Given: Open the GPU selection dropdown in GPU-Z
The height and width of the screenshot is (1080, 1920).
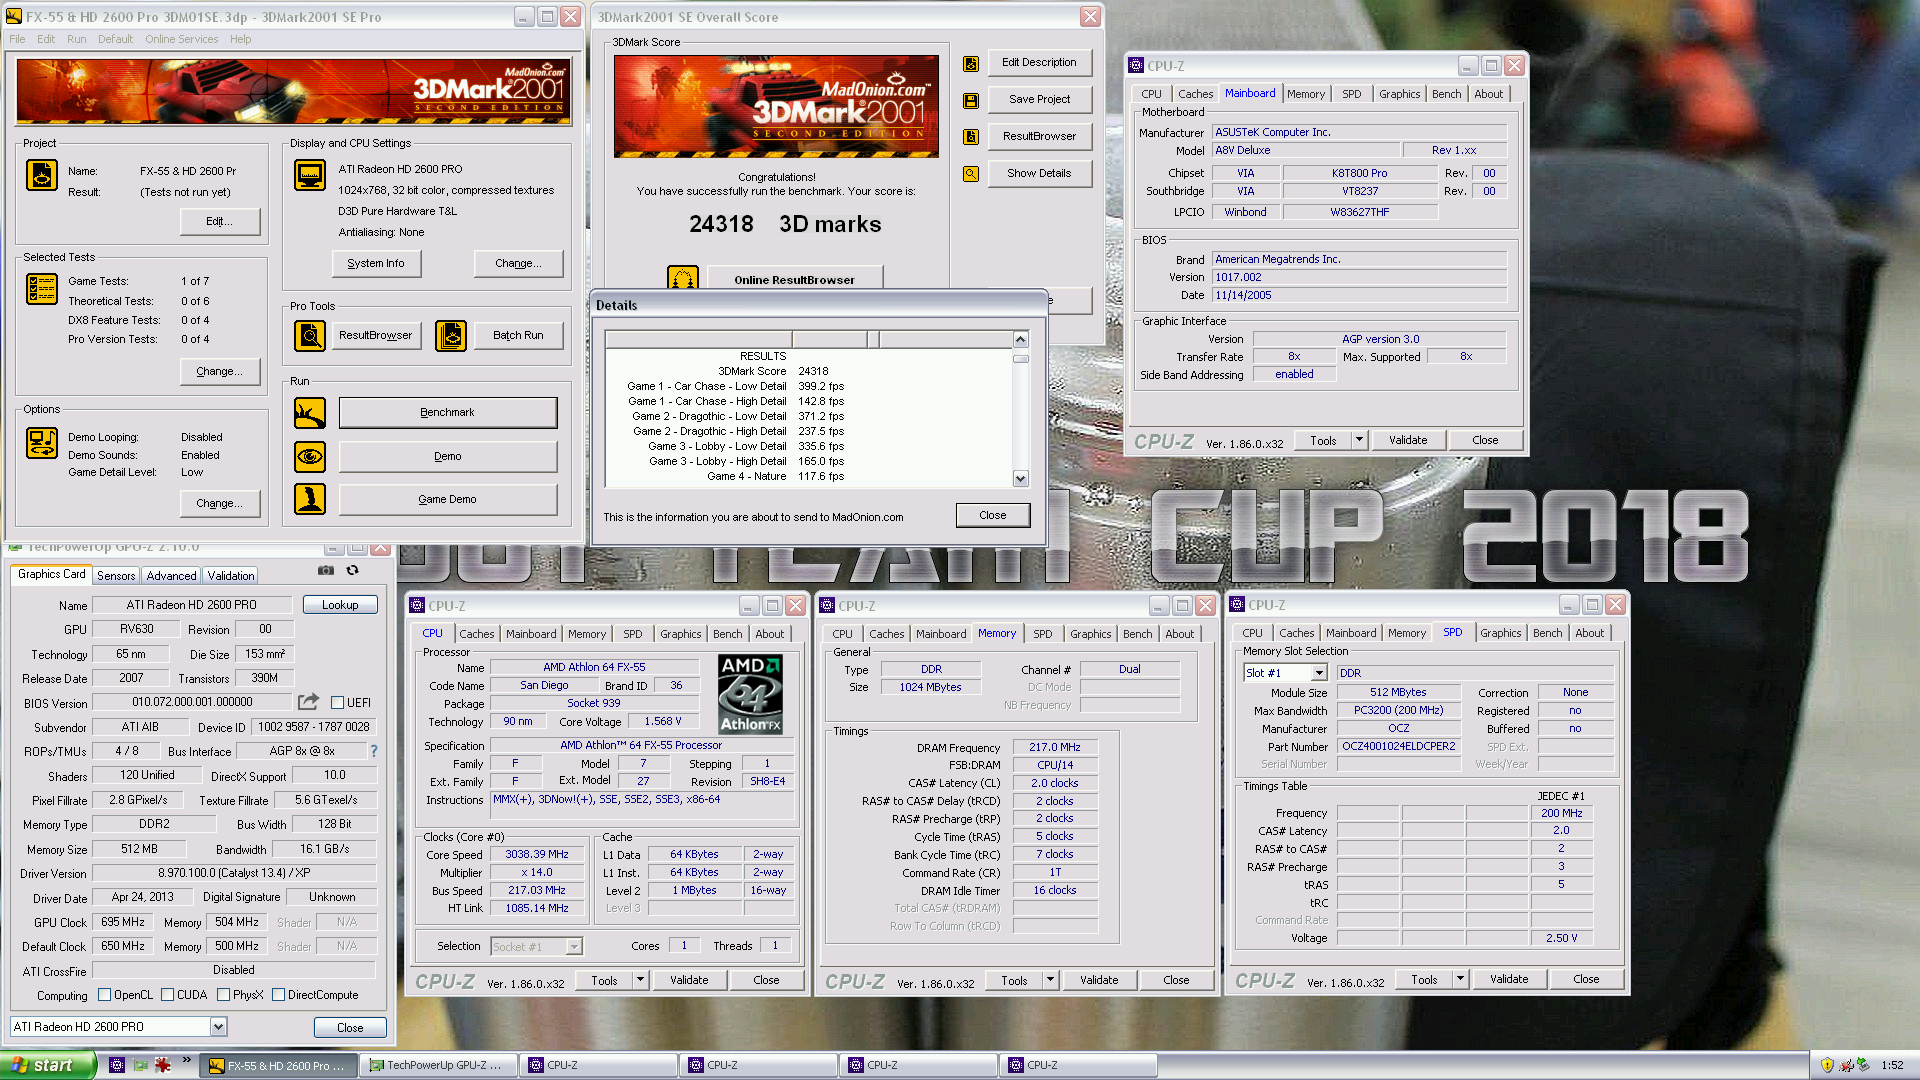Looking at the screenshot, I should 218,1027.
